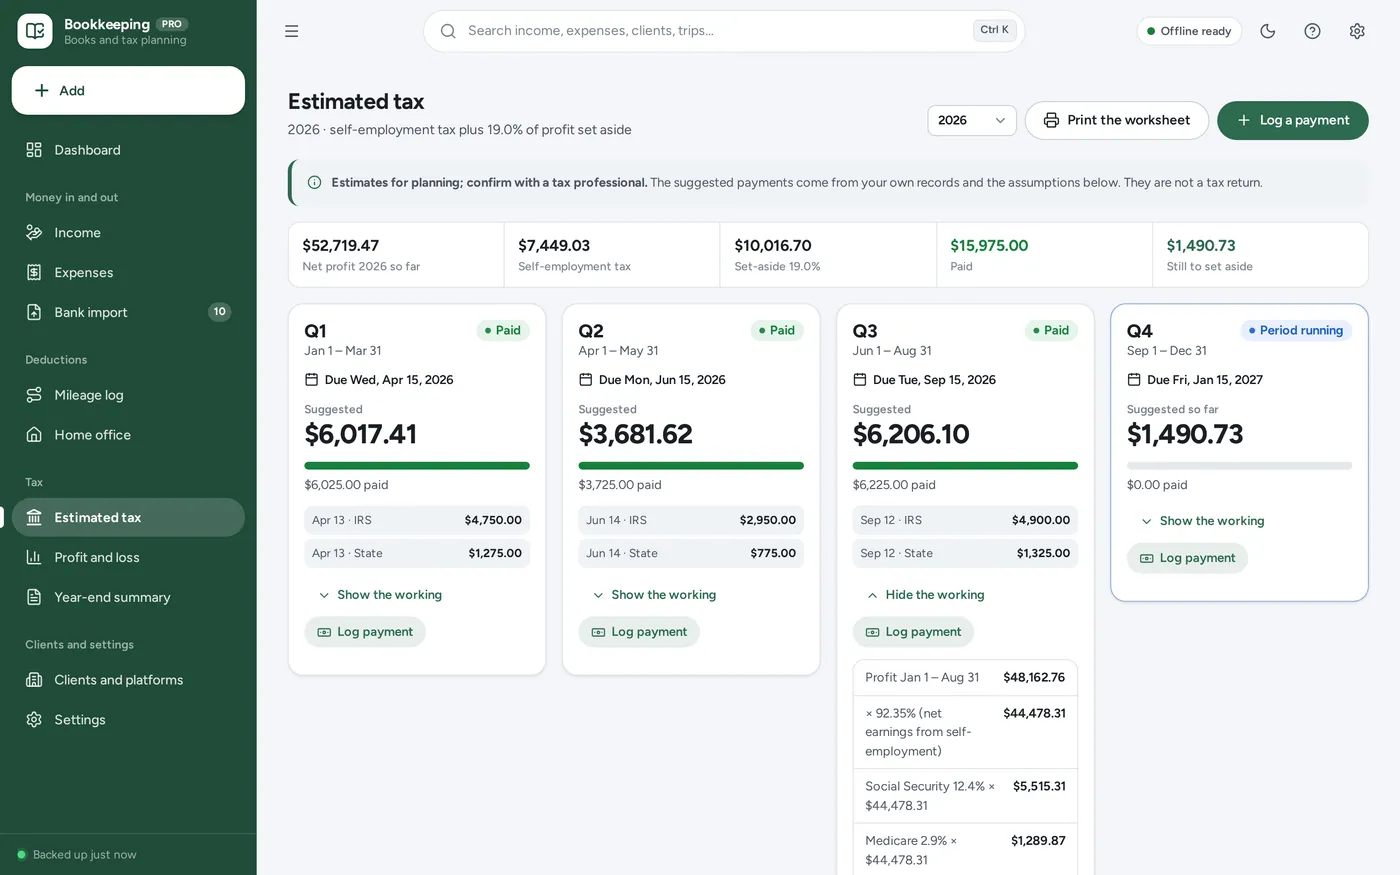Image resolution: width=1400 pixels, height=875 pixels.
Task: Open Dashboard from the sidebar
Action: pyautogui.click(x=128, y=150)
